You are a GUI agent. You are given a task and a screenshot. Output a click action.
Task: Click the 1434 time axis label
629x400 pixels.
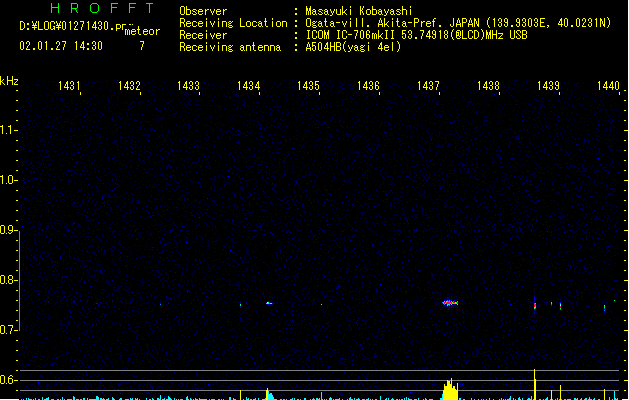(x=249, y=86)
